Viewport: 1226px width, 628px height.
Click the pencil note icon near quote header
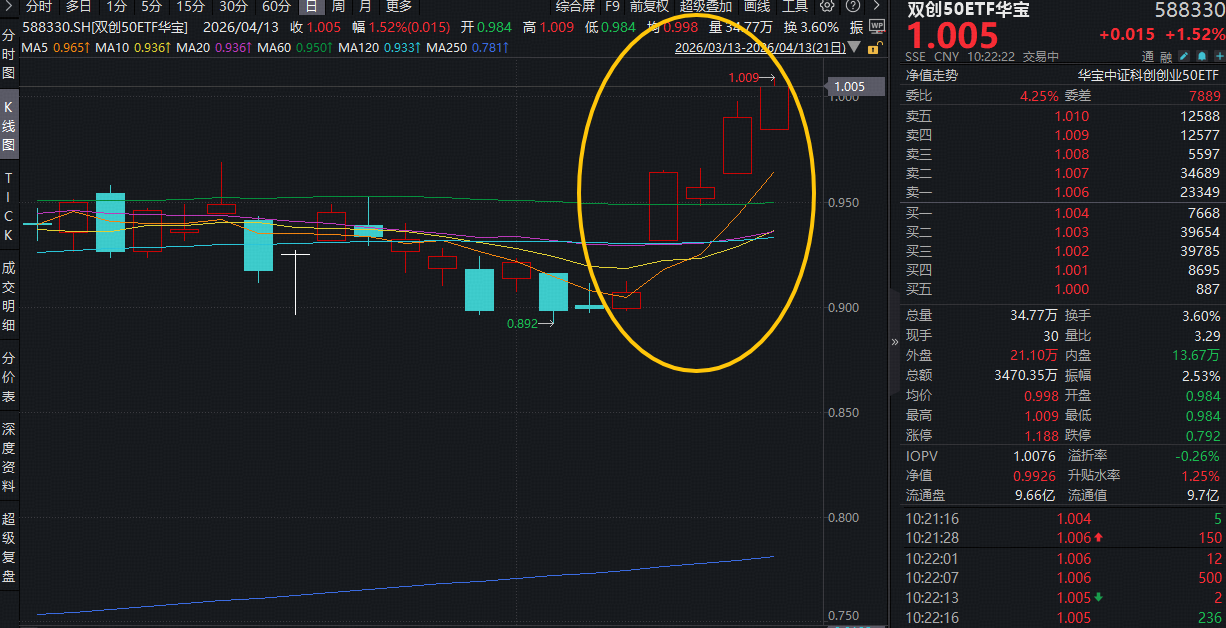(1184, 57)
